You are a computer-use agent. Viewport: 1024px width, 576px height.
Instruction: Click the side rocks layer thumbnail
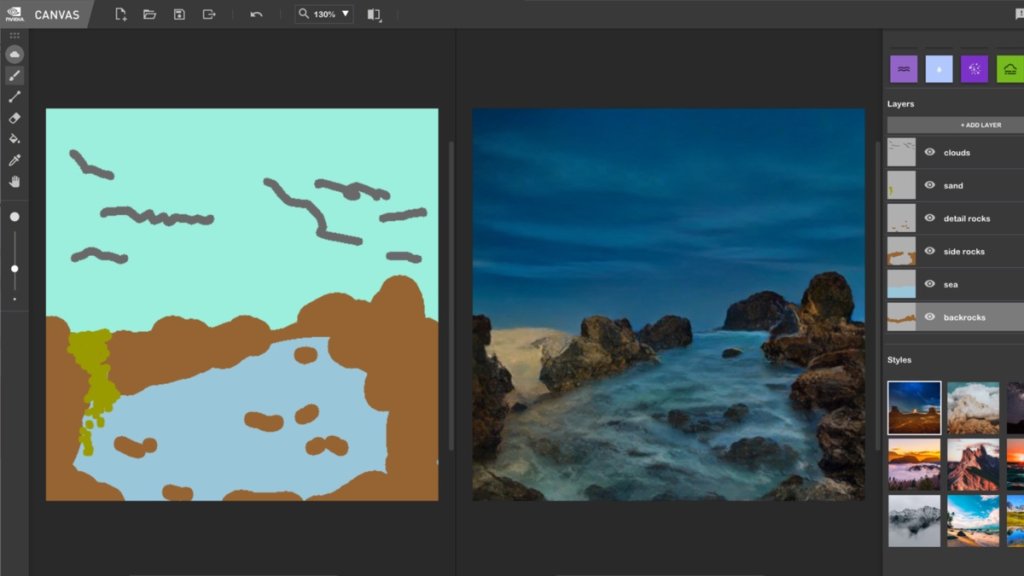coord(901,251)
